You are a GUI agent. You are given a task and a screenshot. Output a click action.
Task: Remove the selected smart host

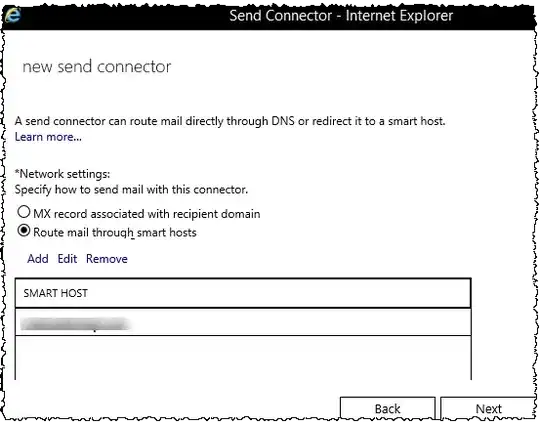(x=107, y=259)
